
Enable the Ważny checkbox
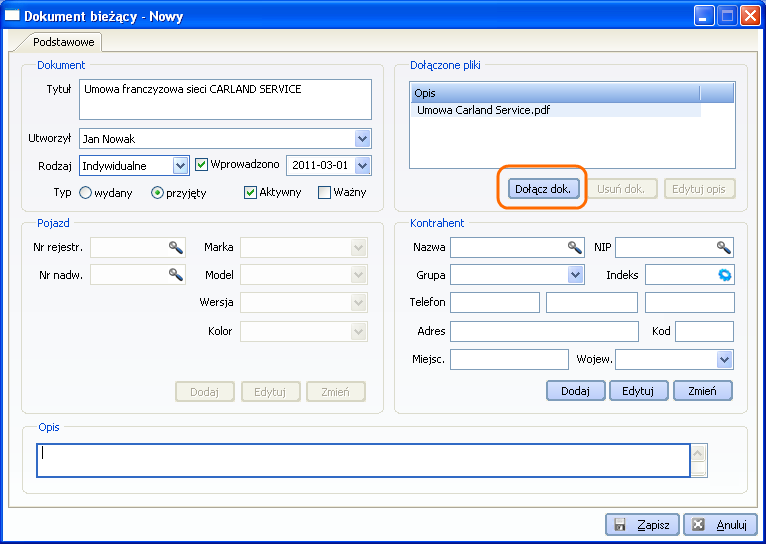324,192
